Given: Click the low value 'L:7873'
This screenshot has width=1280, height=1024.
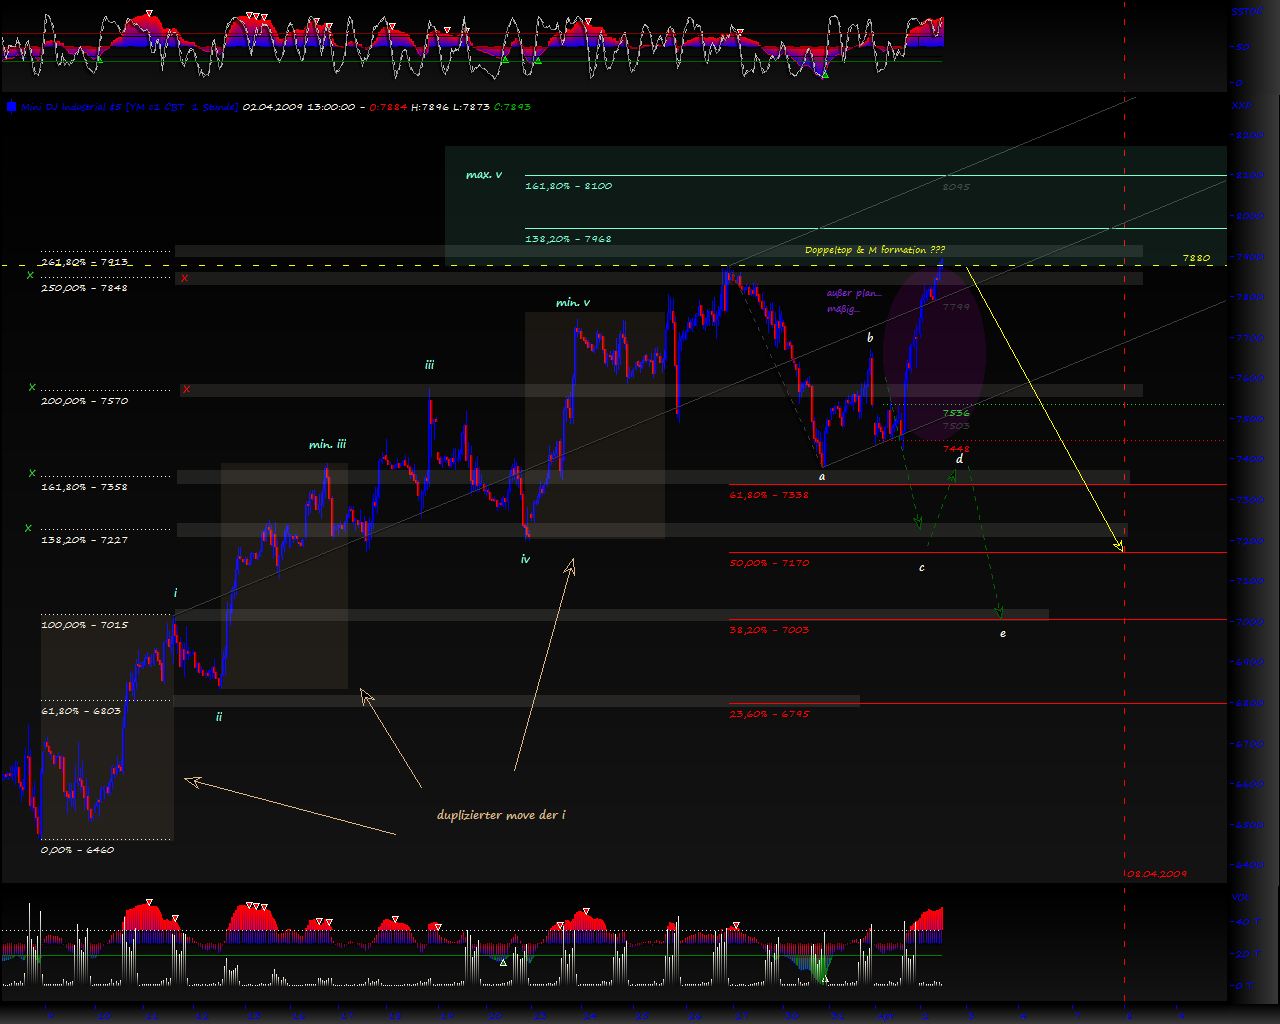Looking at the screenshot, I should pyautogui.click(x=472, y=106).
